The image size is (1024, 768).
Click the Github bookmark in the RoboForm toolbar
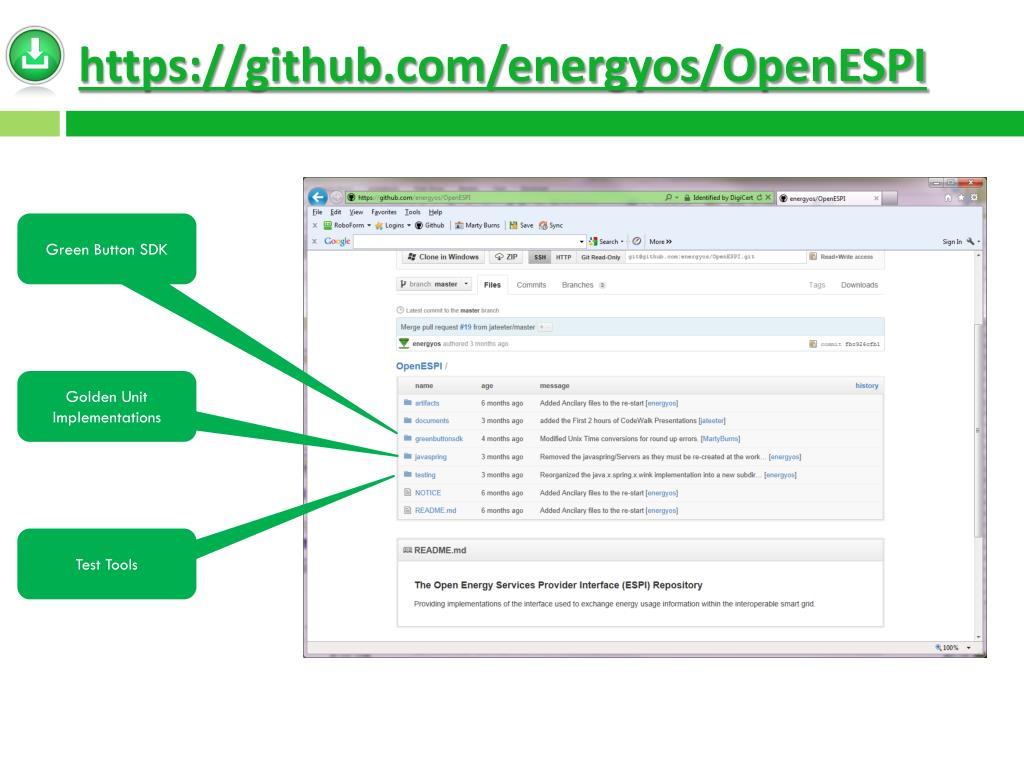tap(430, 225)
